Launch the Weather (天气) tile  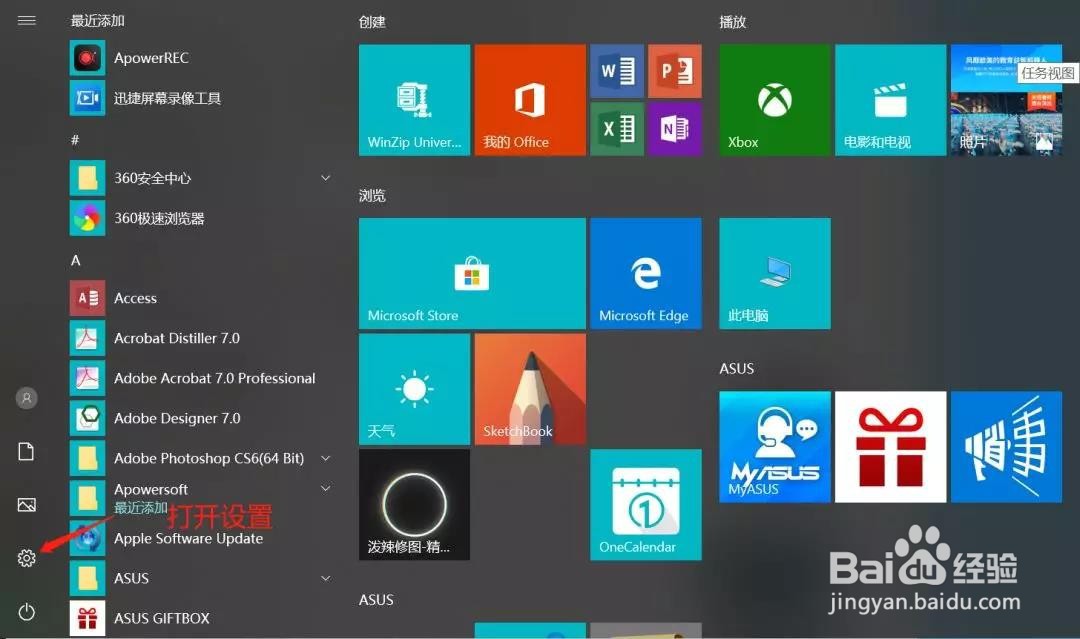[x=413, y=388]
